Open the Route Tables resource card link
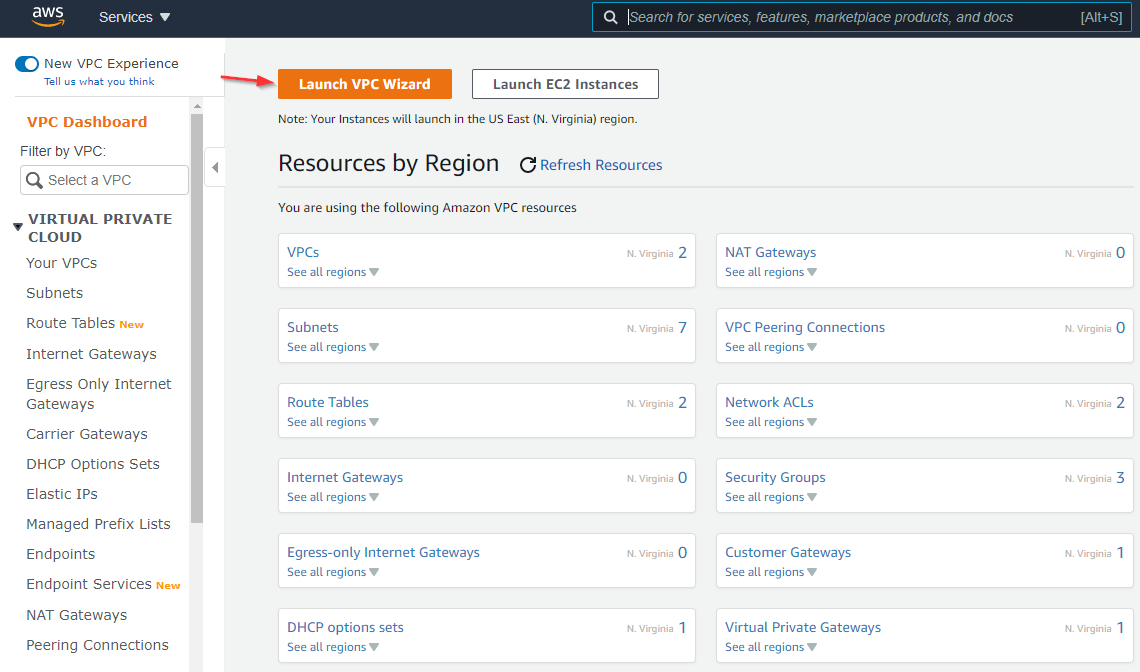The height and width of the screenshot is (672, 1140). coord(328,402)
